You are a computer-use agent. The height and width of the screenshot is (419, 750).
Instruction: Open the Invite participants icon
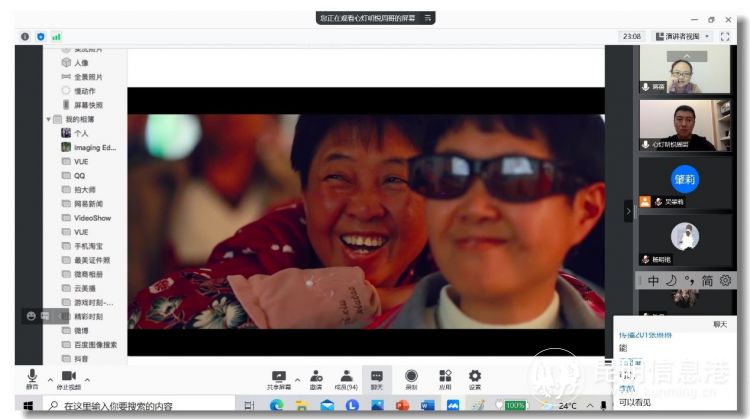316,376
